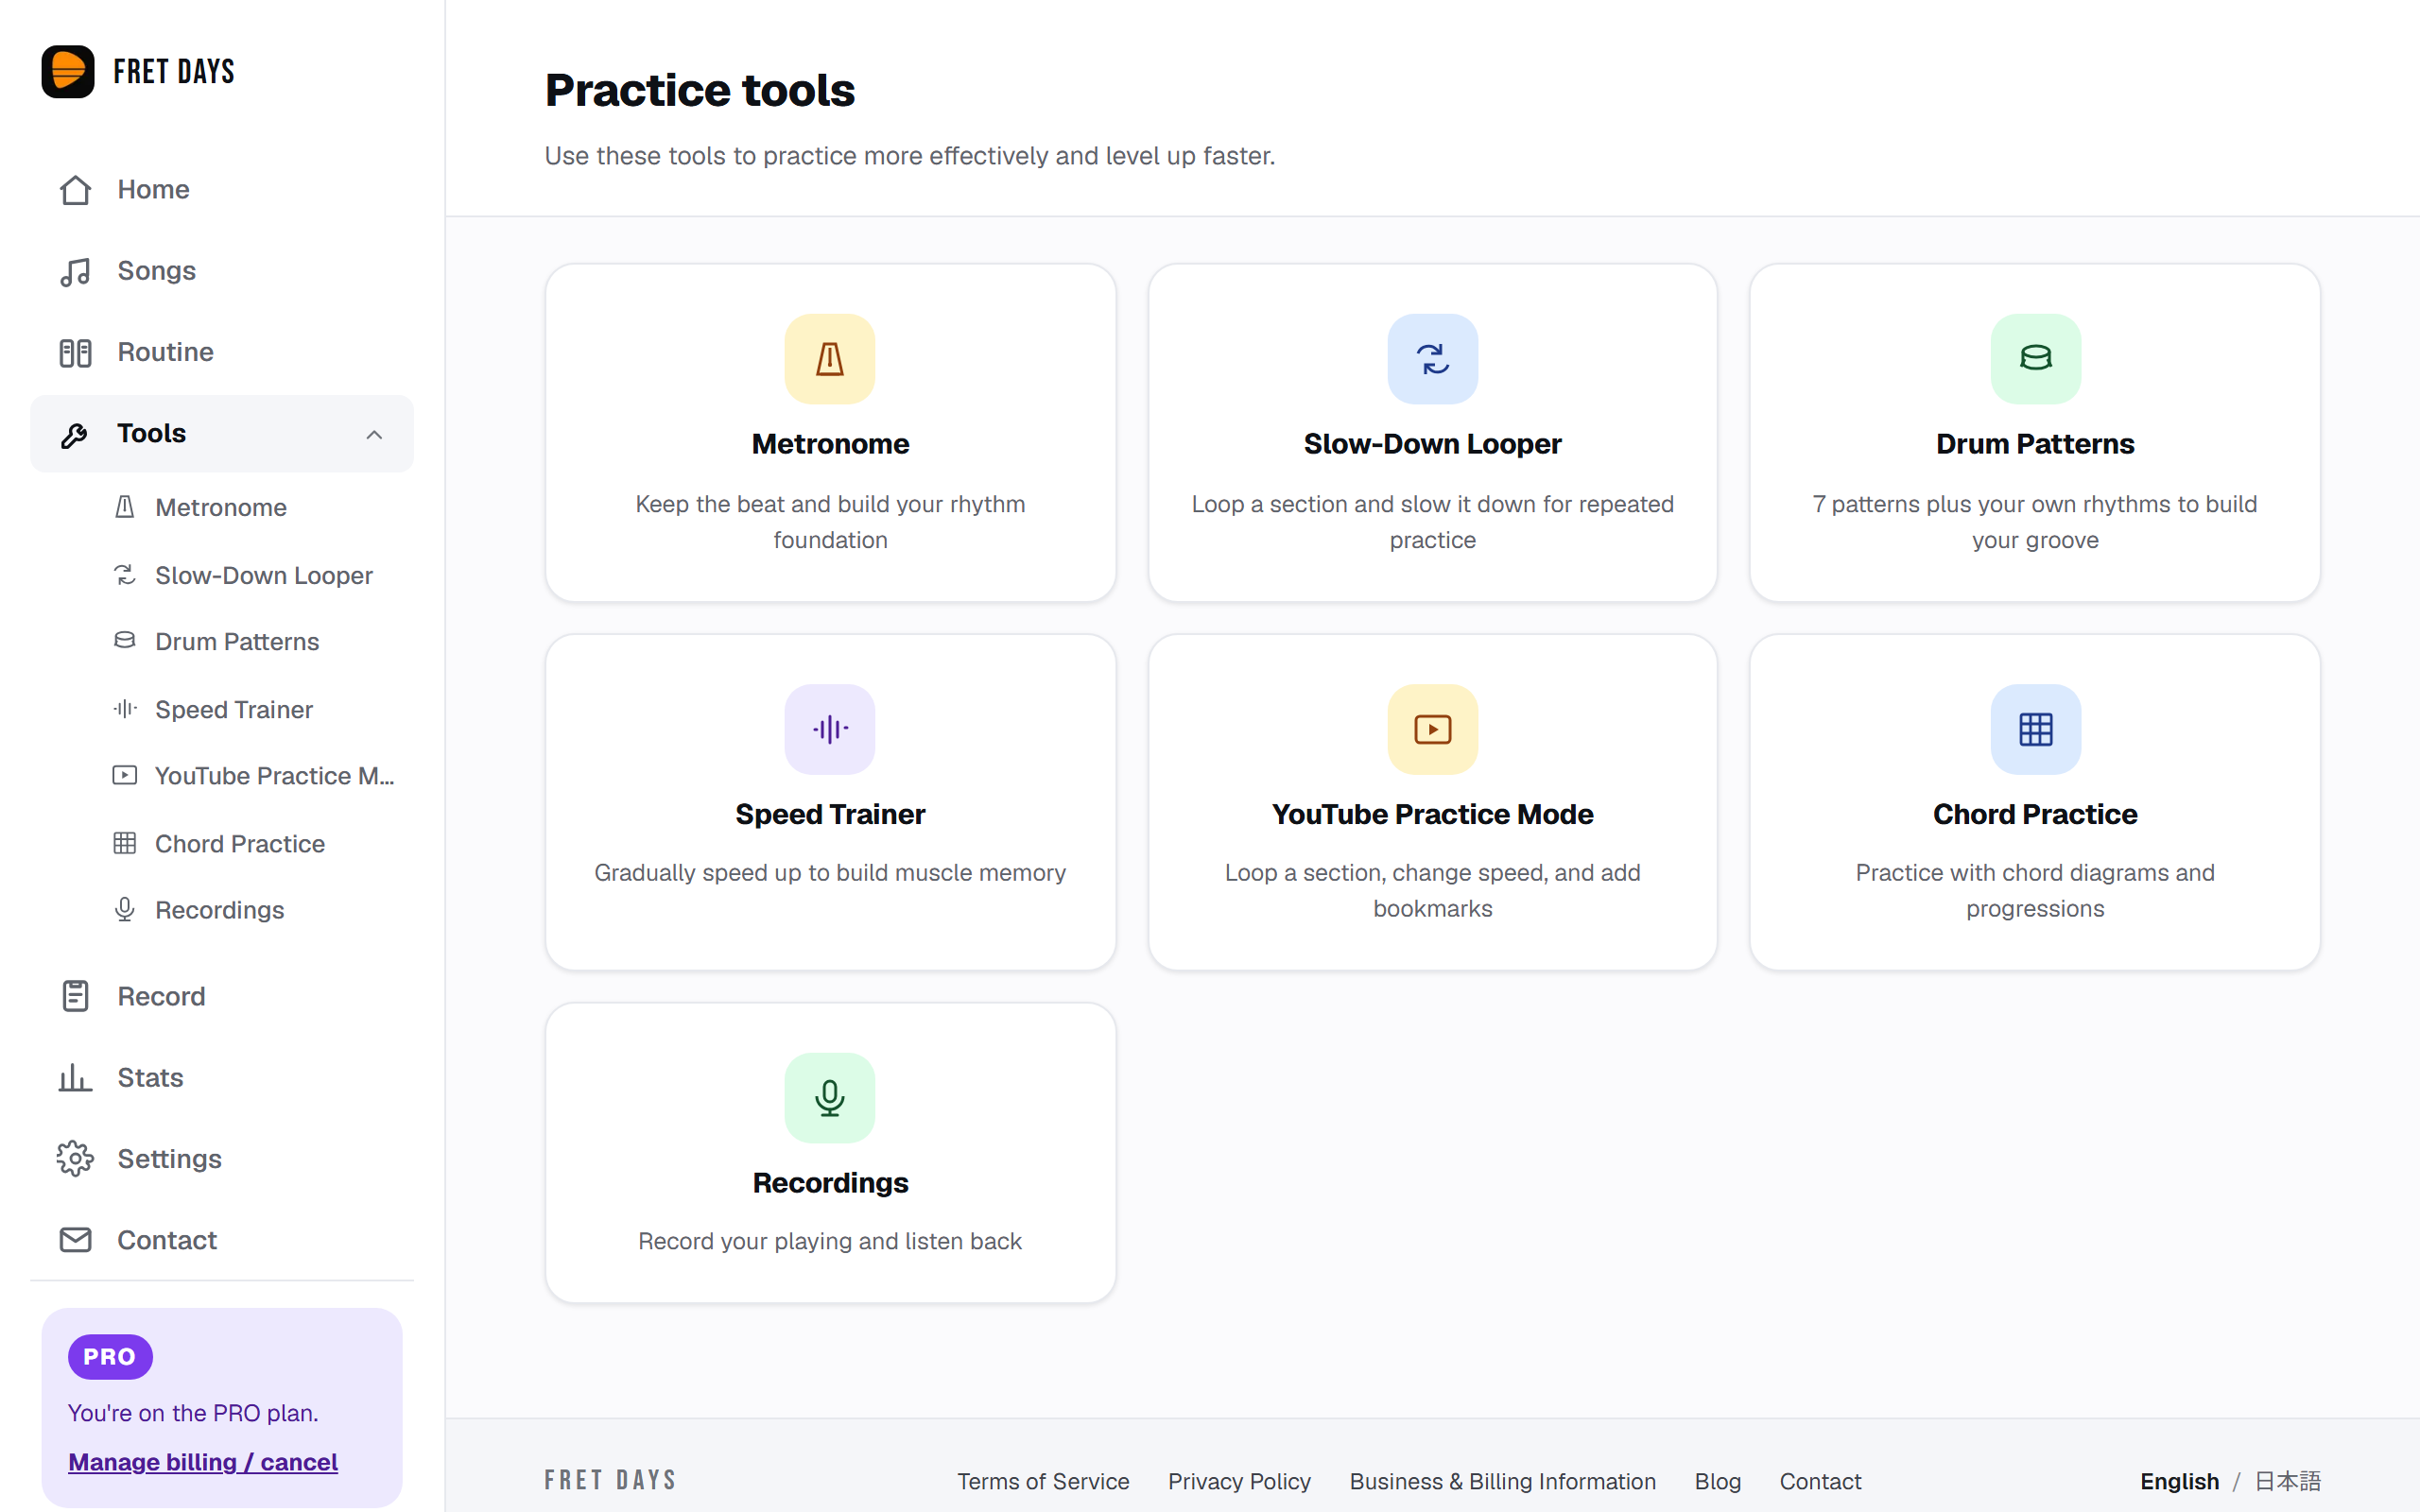The height and width of the screenshot is (1512, 2420).
Task: Click the Songs music note icon
Action: (75, 271)
